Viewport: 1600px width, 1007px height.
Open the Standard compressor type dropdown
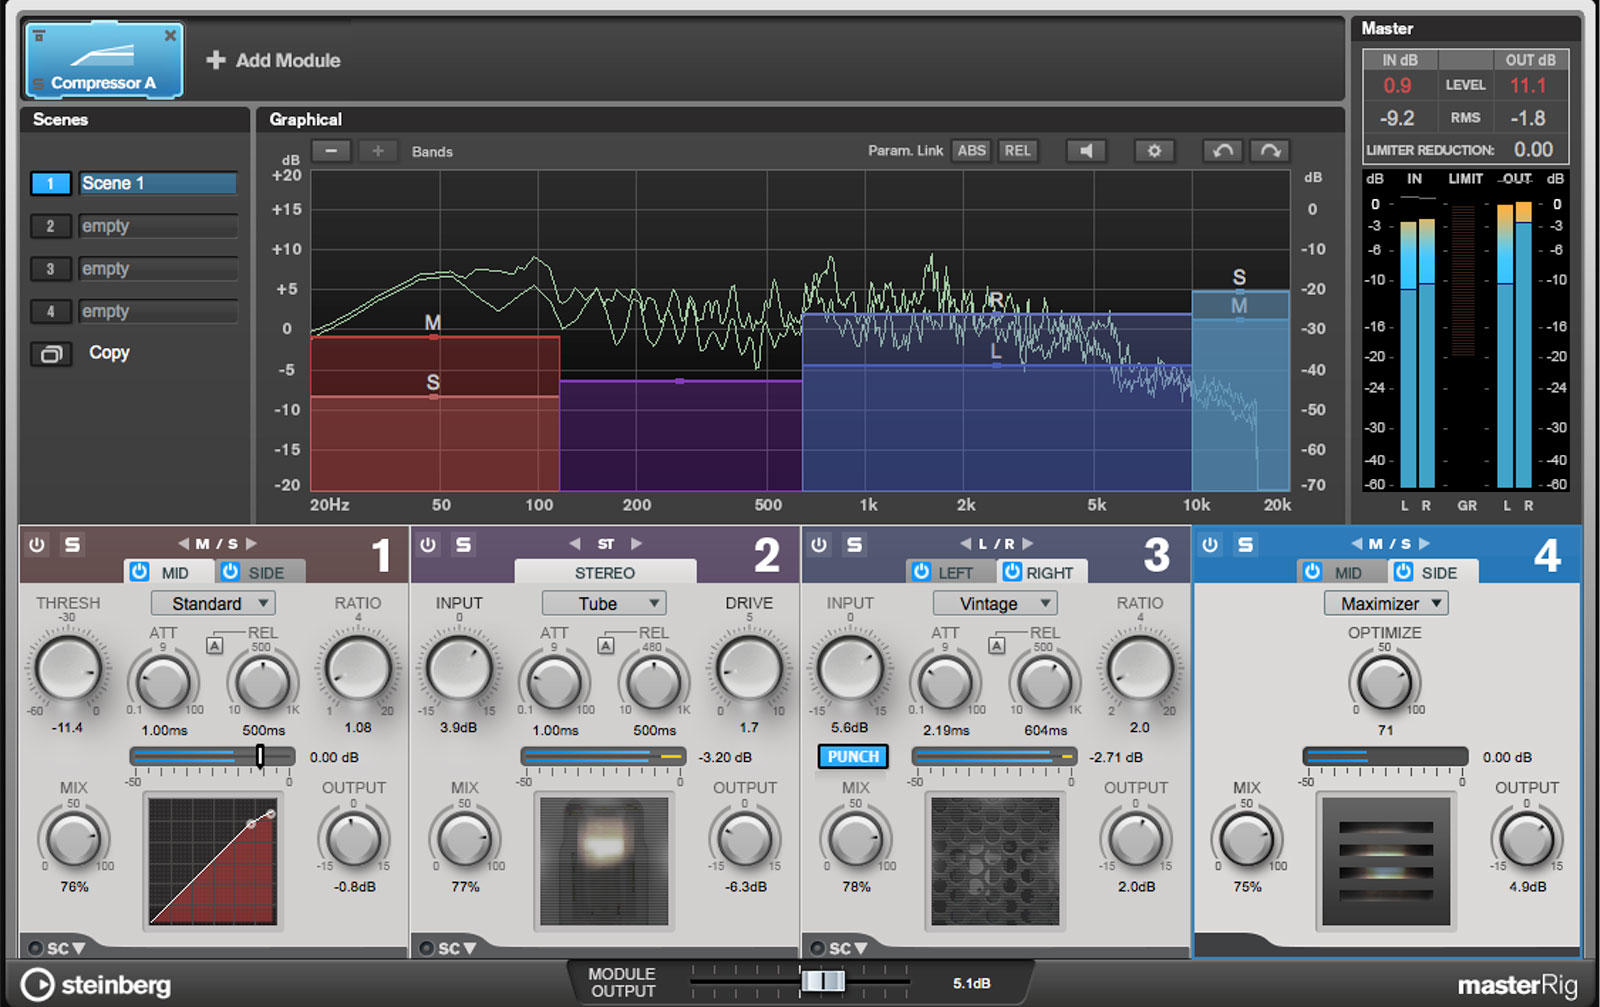click(x=213, y=603)
